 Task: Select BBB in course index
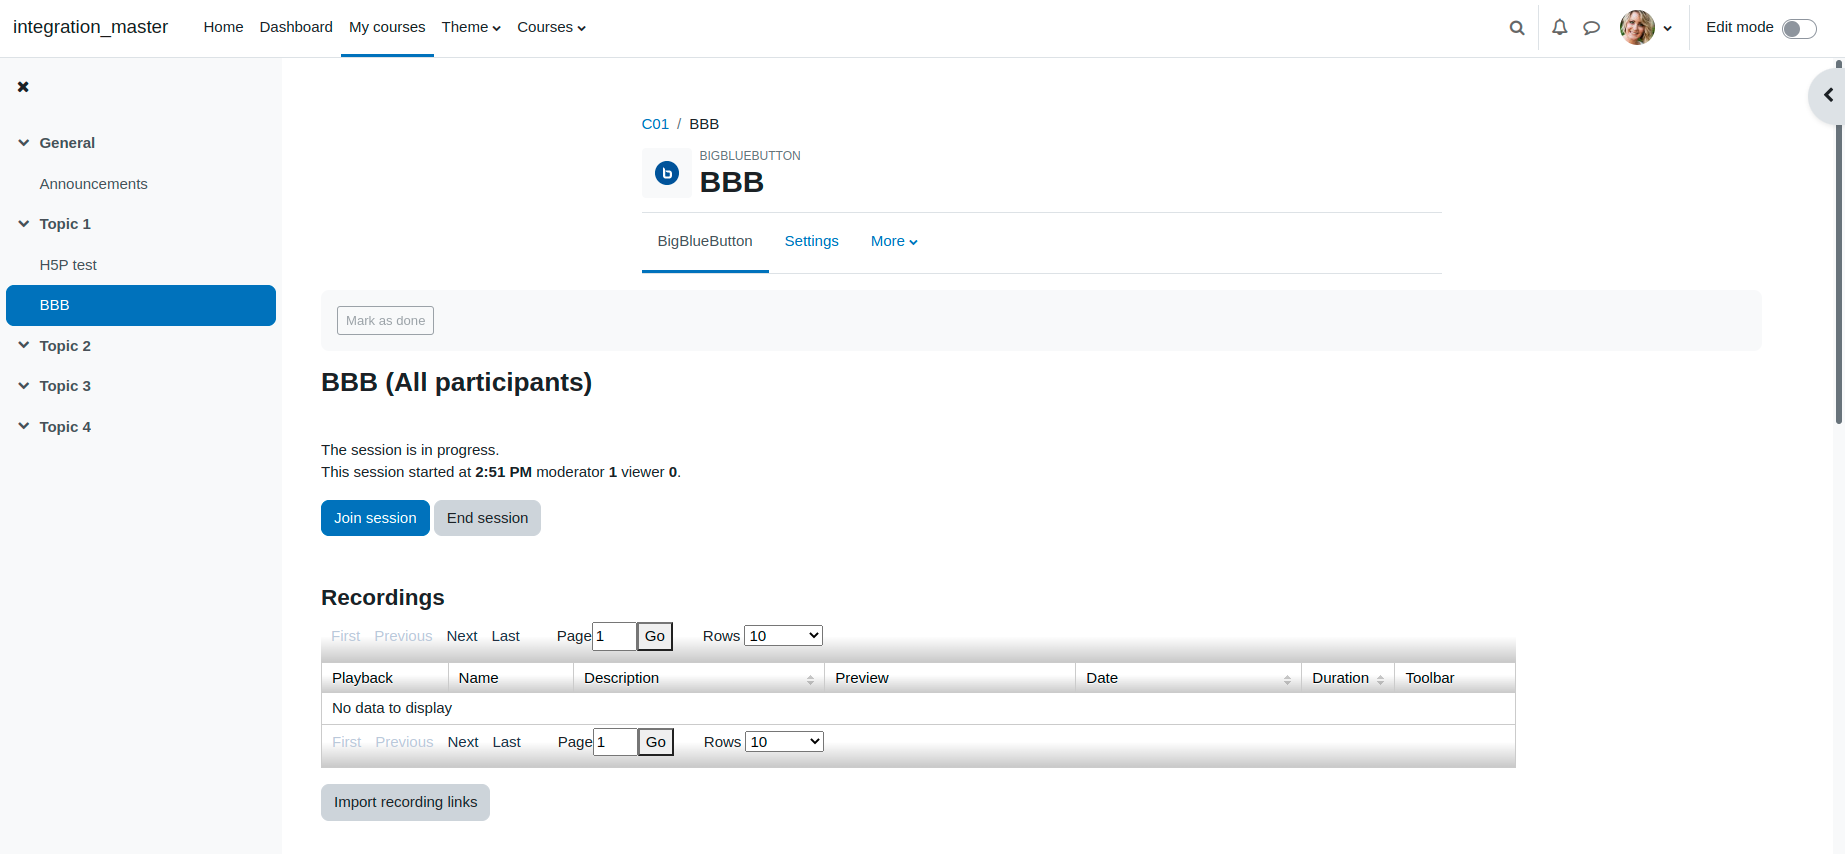141,305
